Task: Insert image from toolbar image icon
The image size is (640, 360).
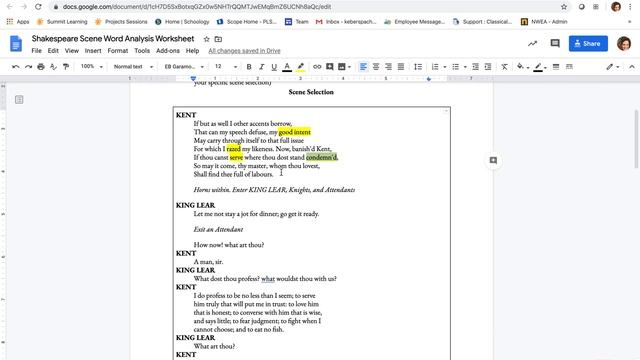Action: (x=342, y=67)
